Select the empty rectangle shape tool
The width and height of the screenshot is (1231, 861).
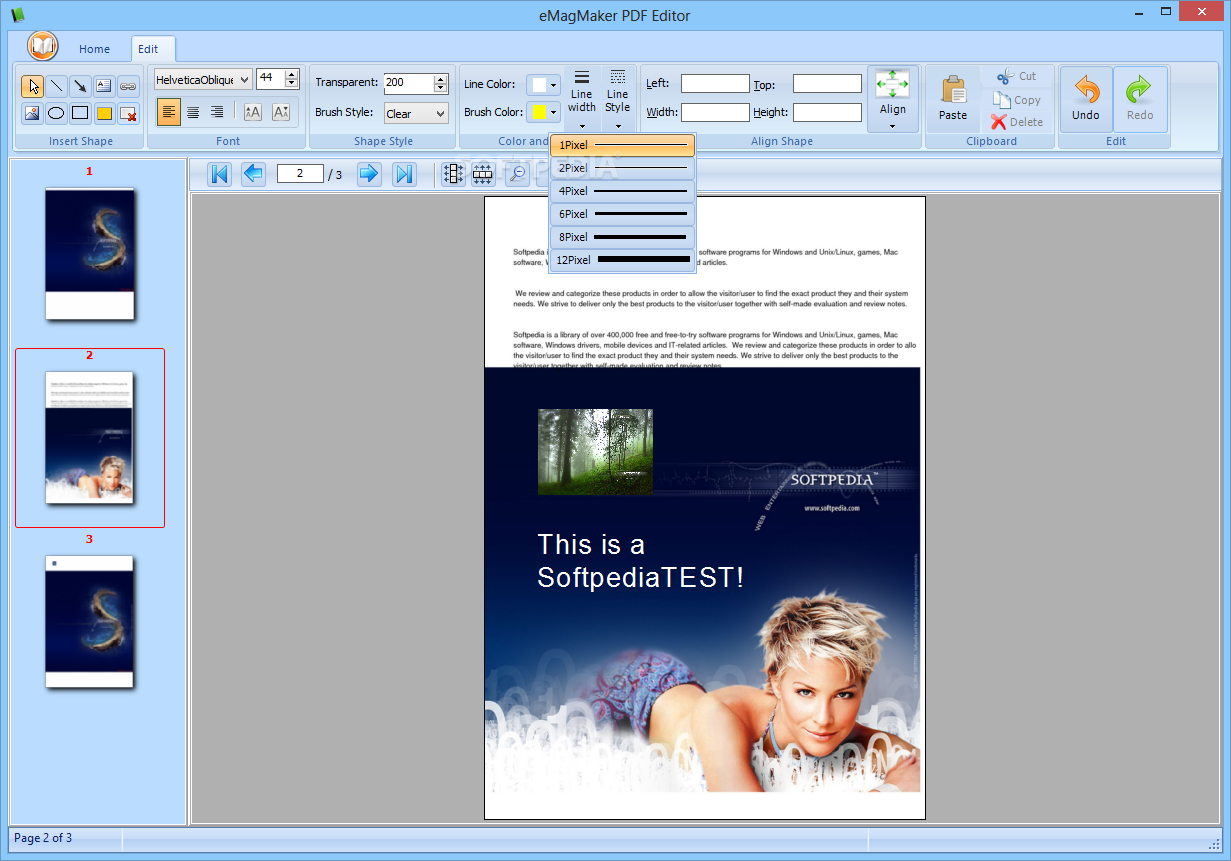(x=80, y=113)
